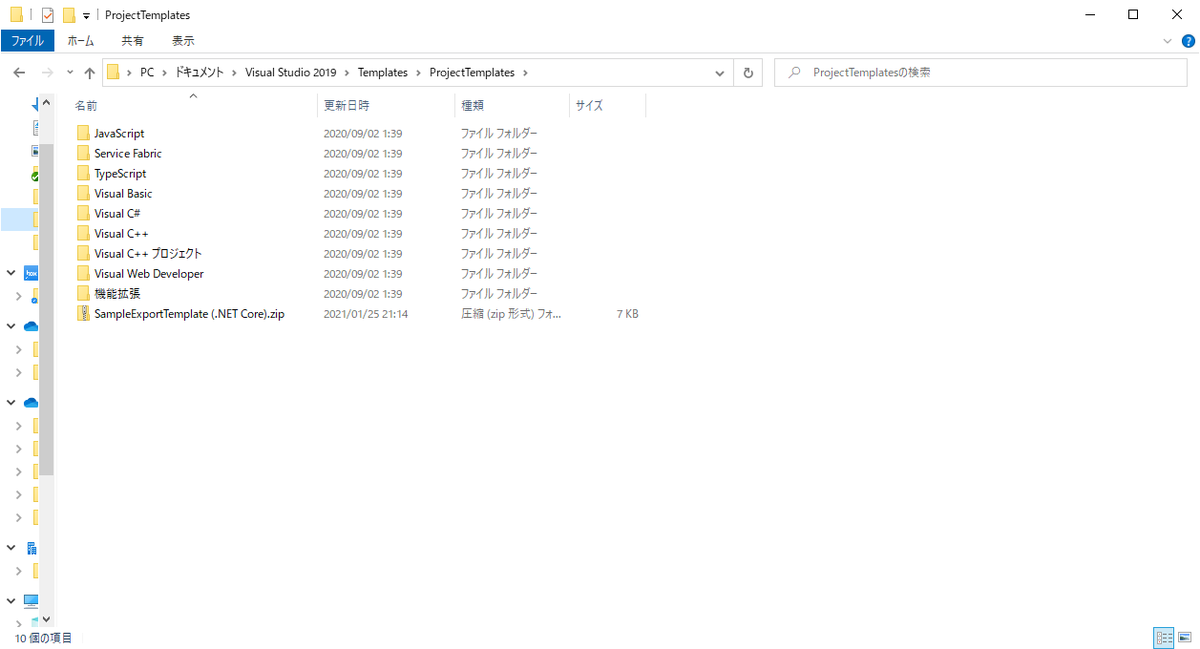The image size is (1200, 649).
Task: Click the search magnifier icon
Action: (x=794, y=72)
